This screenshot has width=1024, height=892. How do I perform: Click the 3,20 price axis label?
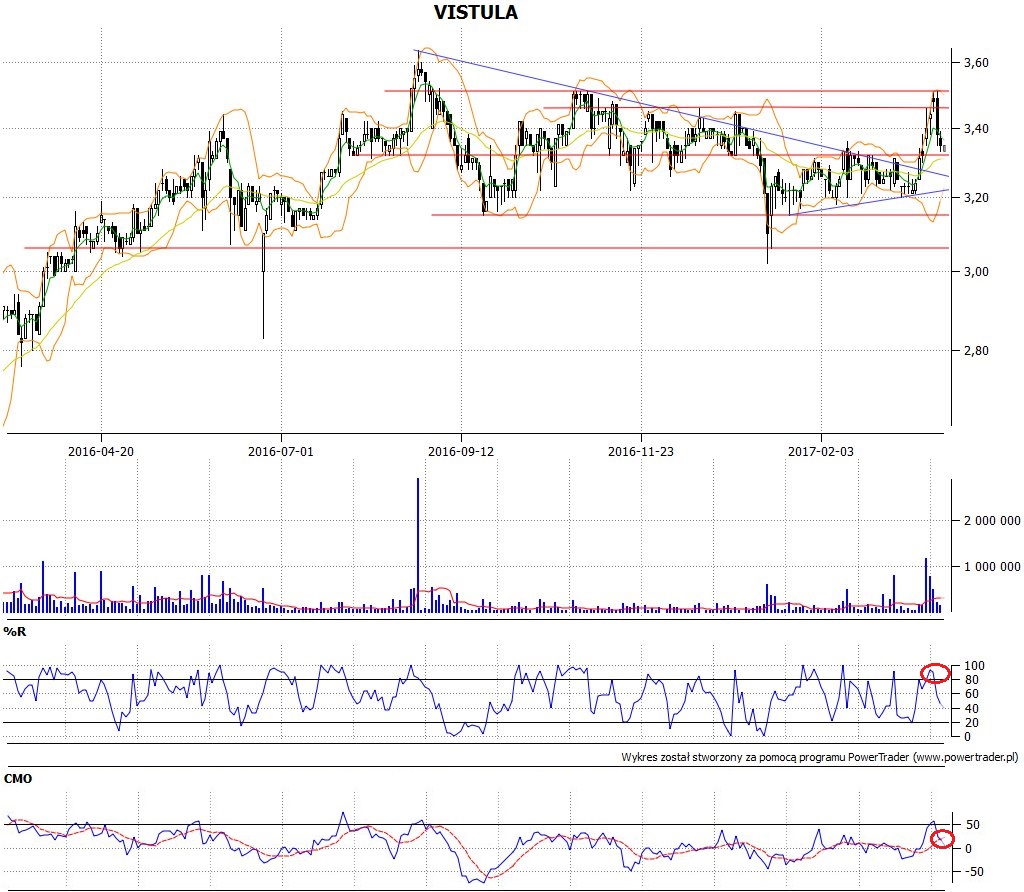click(x=976, y=198)
